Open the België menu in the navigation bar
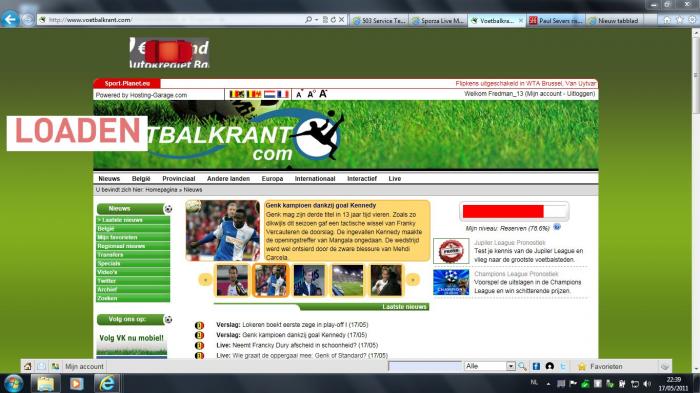 pyautogui.click(x=141, y=179)
